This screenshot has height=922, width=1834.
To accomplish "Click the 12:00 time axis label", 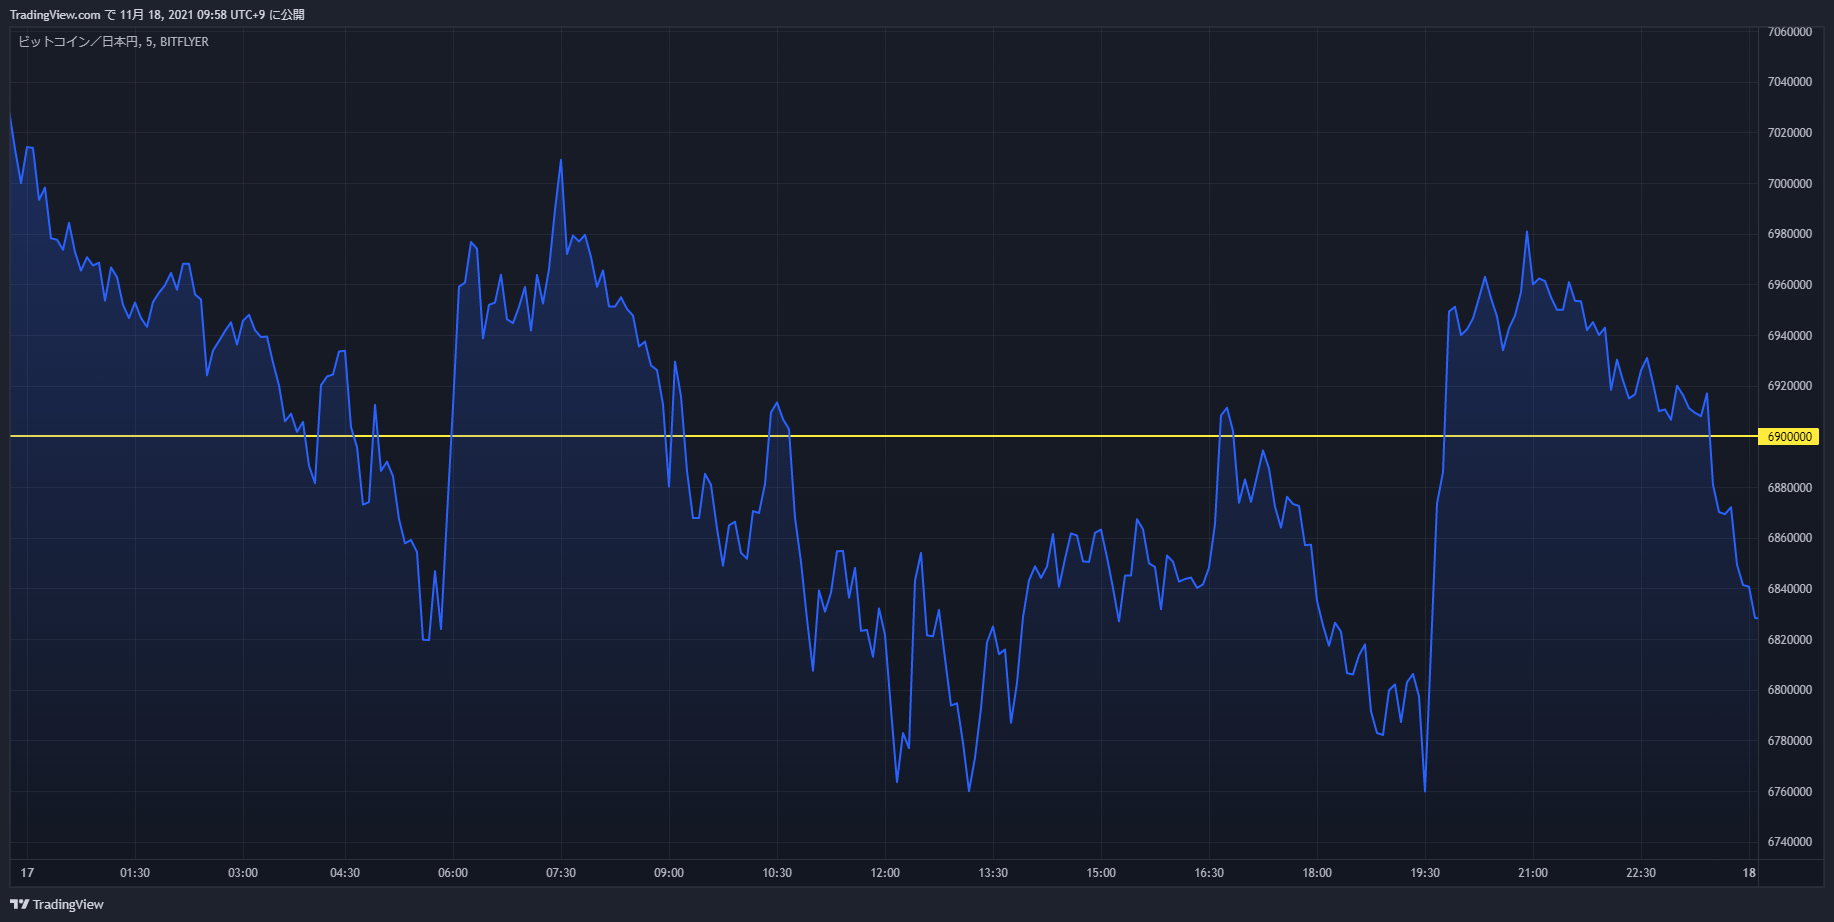I will click(885, 873).
